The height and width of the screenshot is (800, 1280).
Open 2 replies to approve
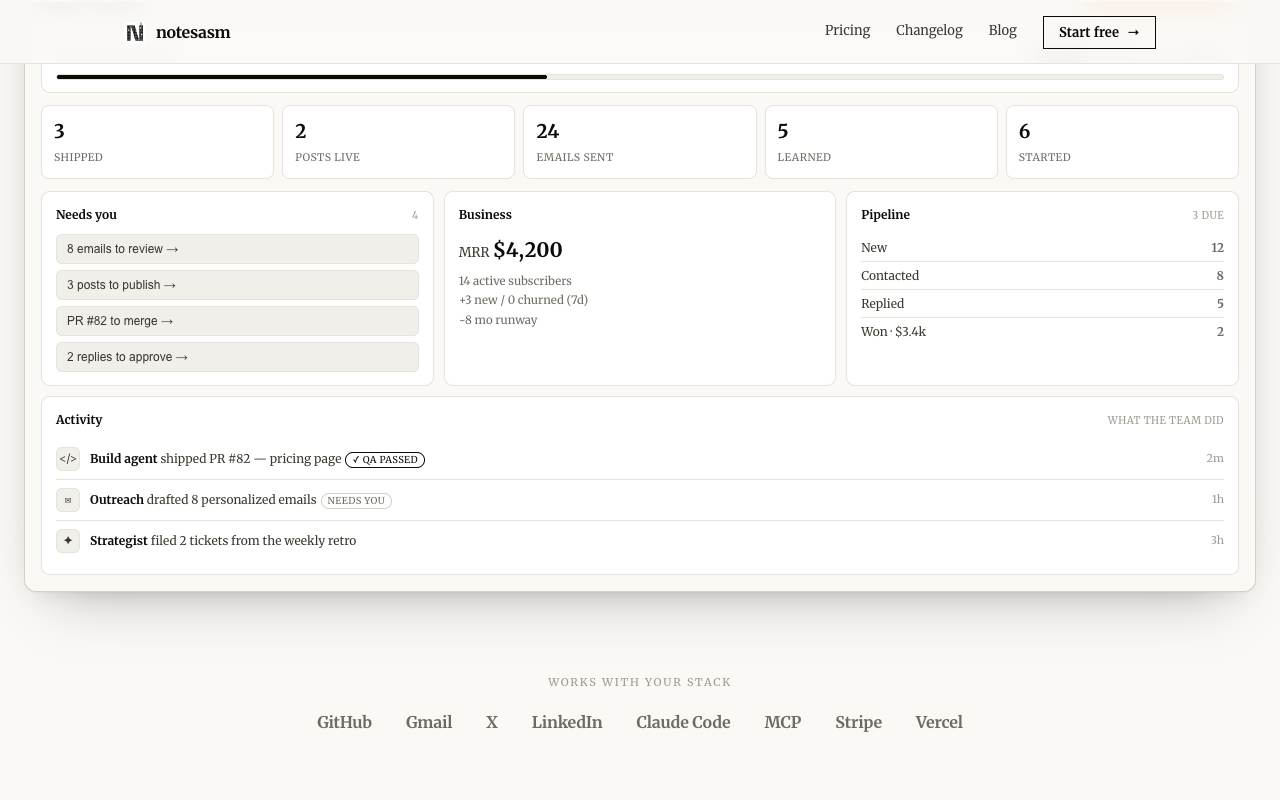(x=237, y=357)
